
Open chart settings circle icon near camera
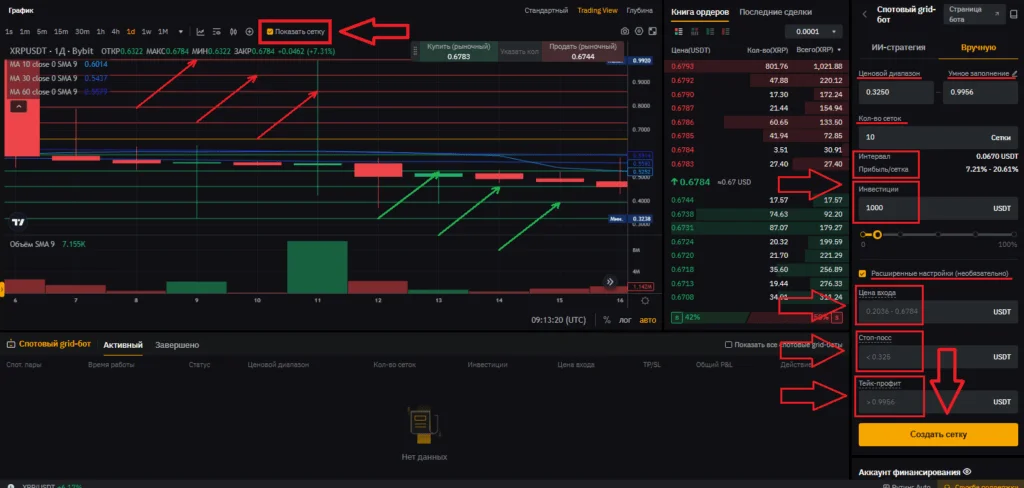click(639, 31)
